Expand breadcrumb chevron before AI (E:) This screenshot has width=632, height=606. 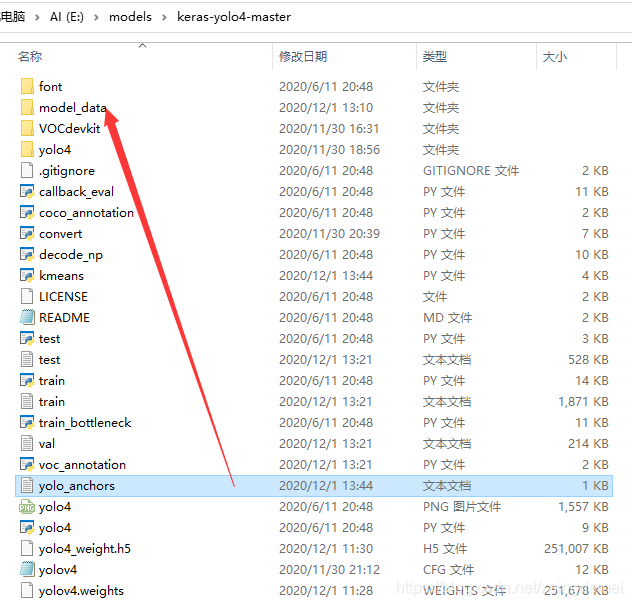[37, 17]
